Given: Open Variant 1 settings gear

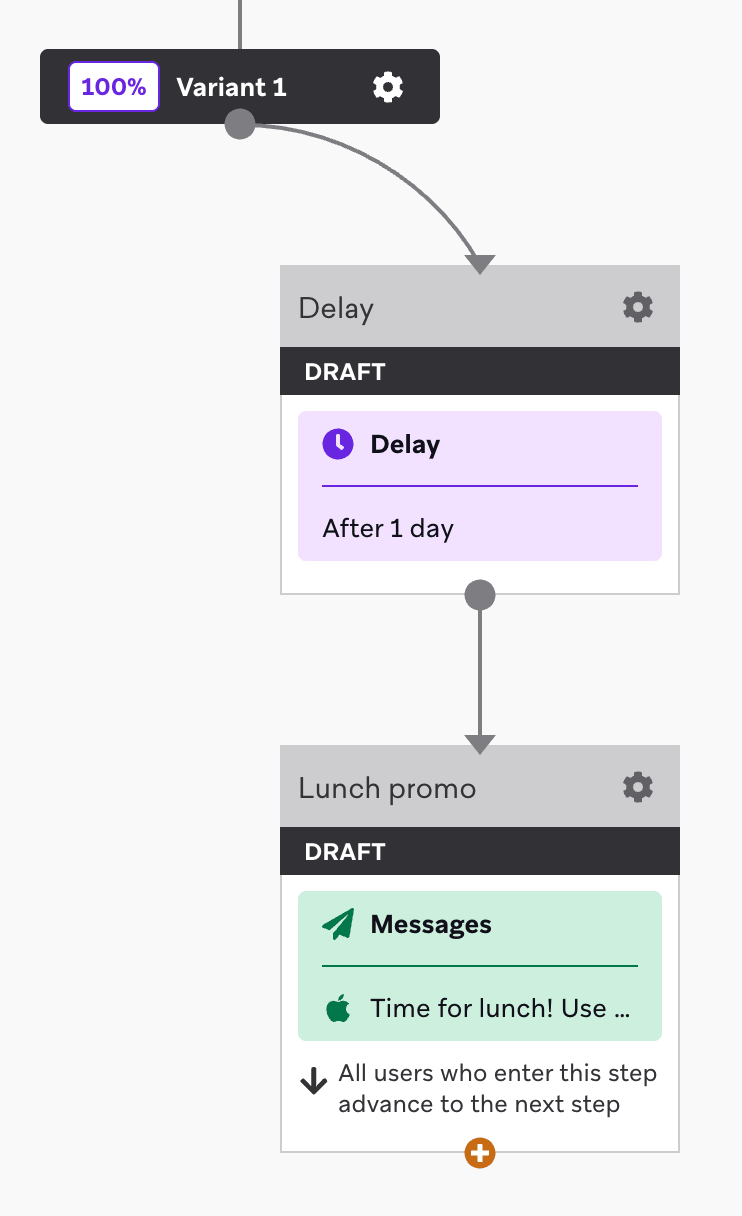Looking at the screenshot, I should pos(388,87).
